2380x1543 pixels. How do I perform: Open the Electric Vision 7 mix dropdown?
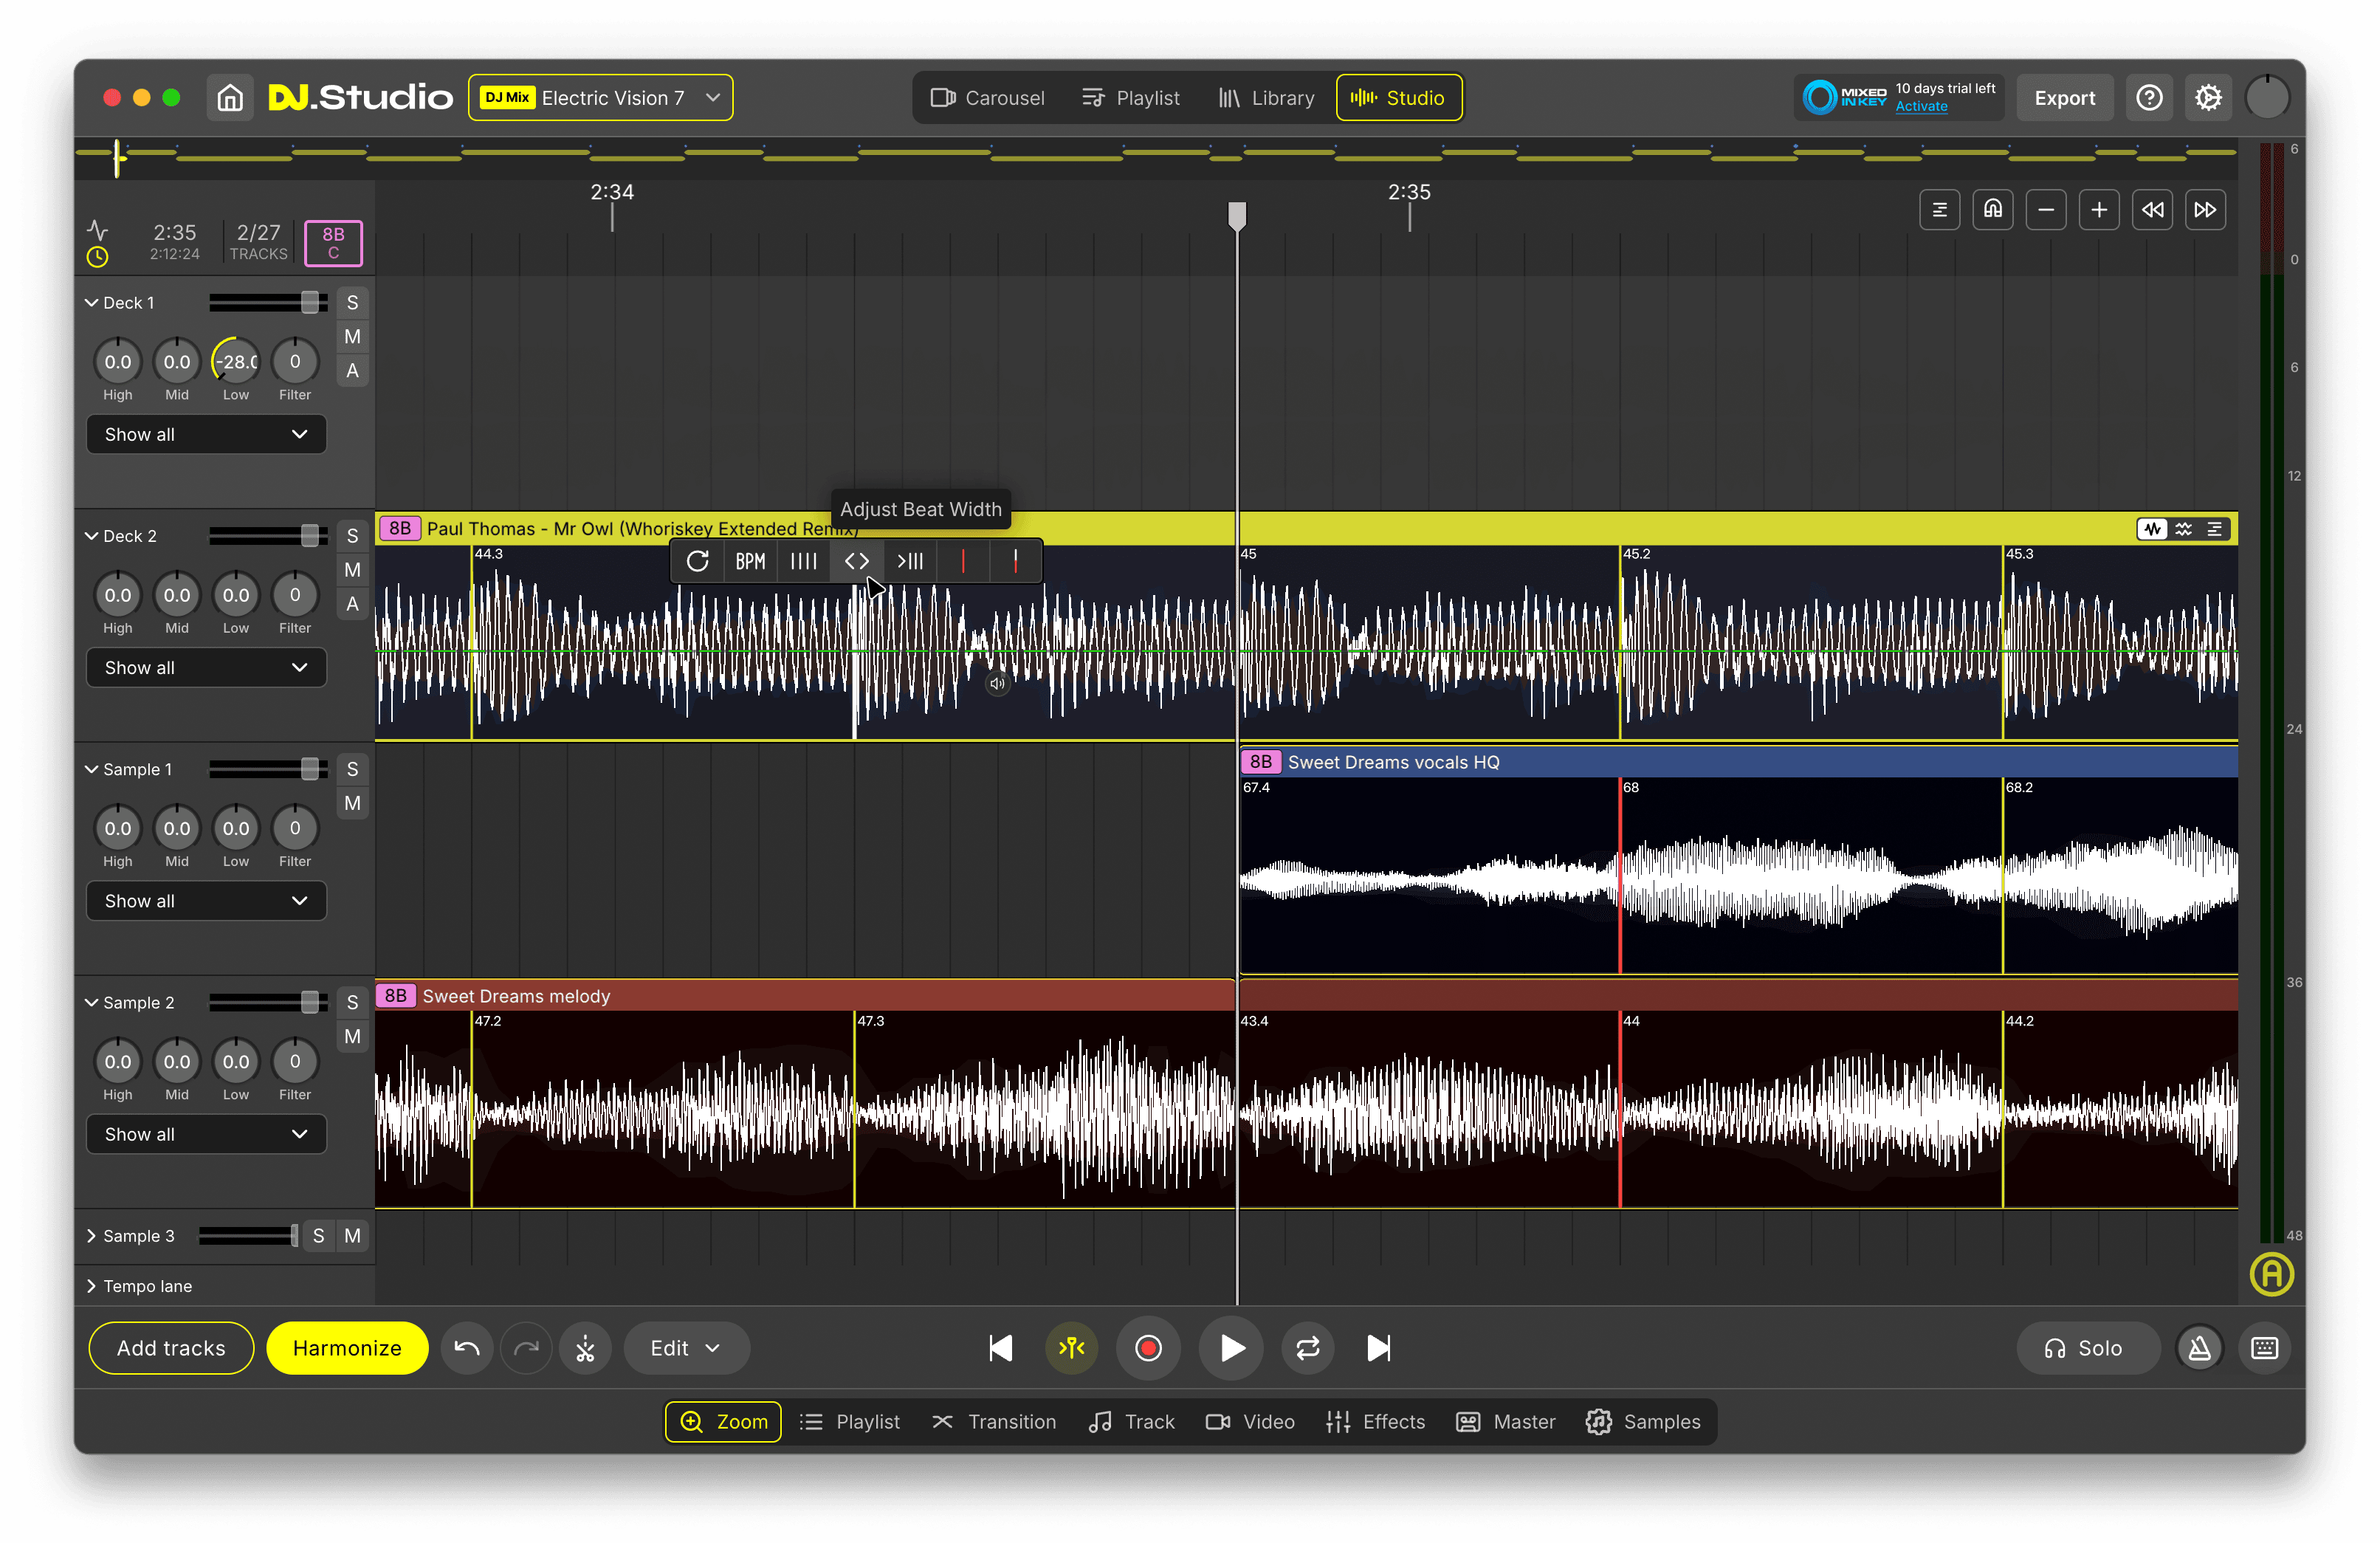(600, 98)
